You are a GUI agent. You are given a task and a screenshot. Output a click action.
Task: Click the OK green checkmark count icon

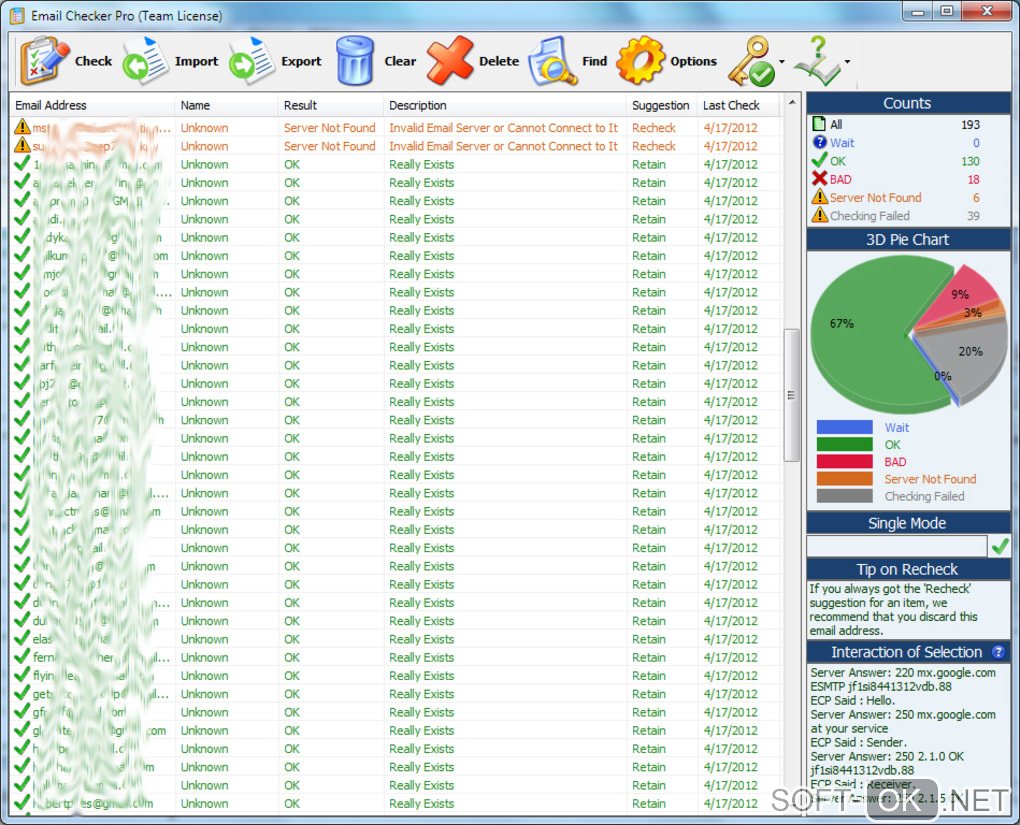pyautogui.click(x=820, y=160)
